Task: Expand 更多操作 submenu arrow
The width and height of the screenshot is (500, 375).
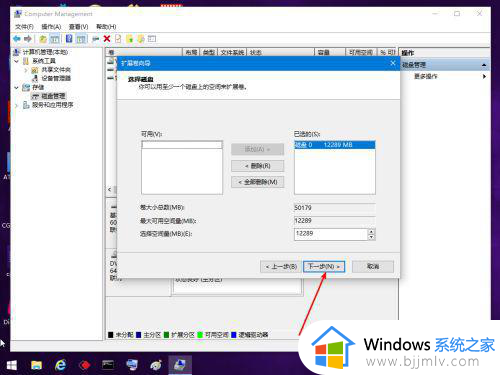Action: coord(484,76)
